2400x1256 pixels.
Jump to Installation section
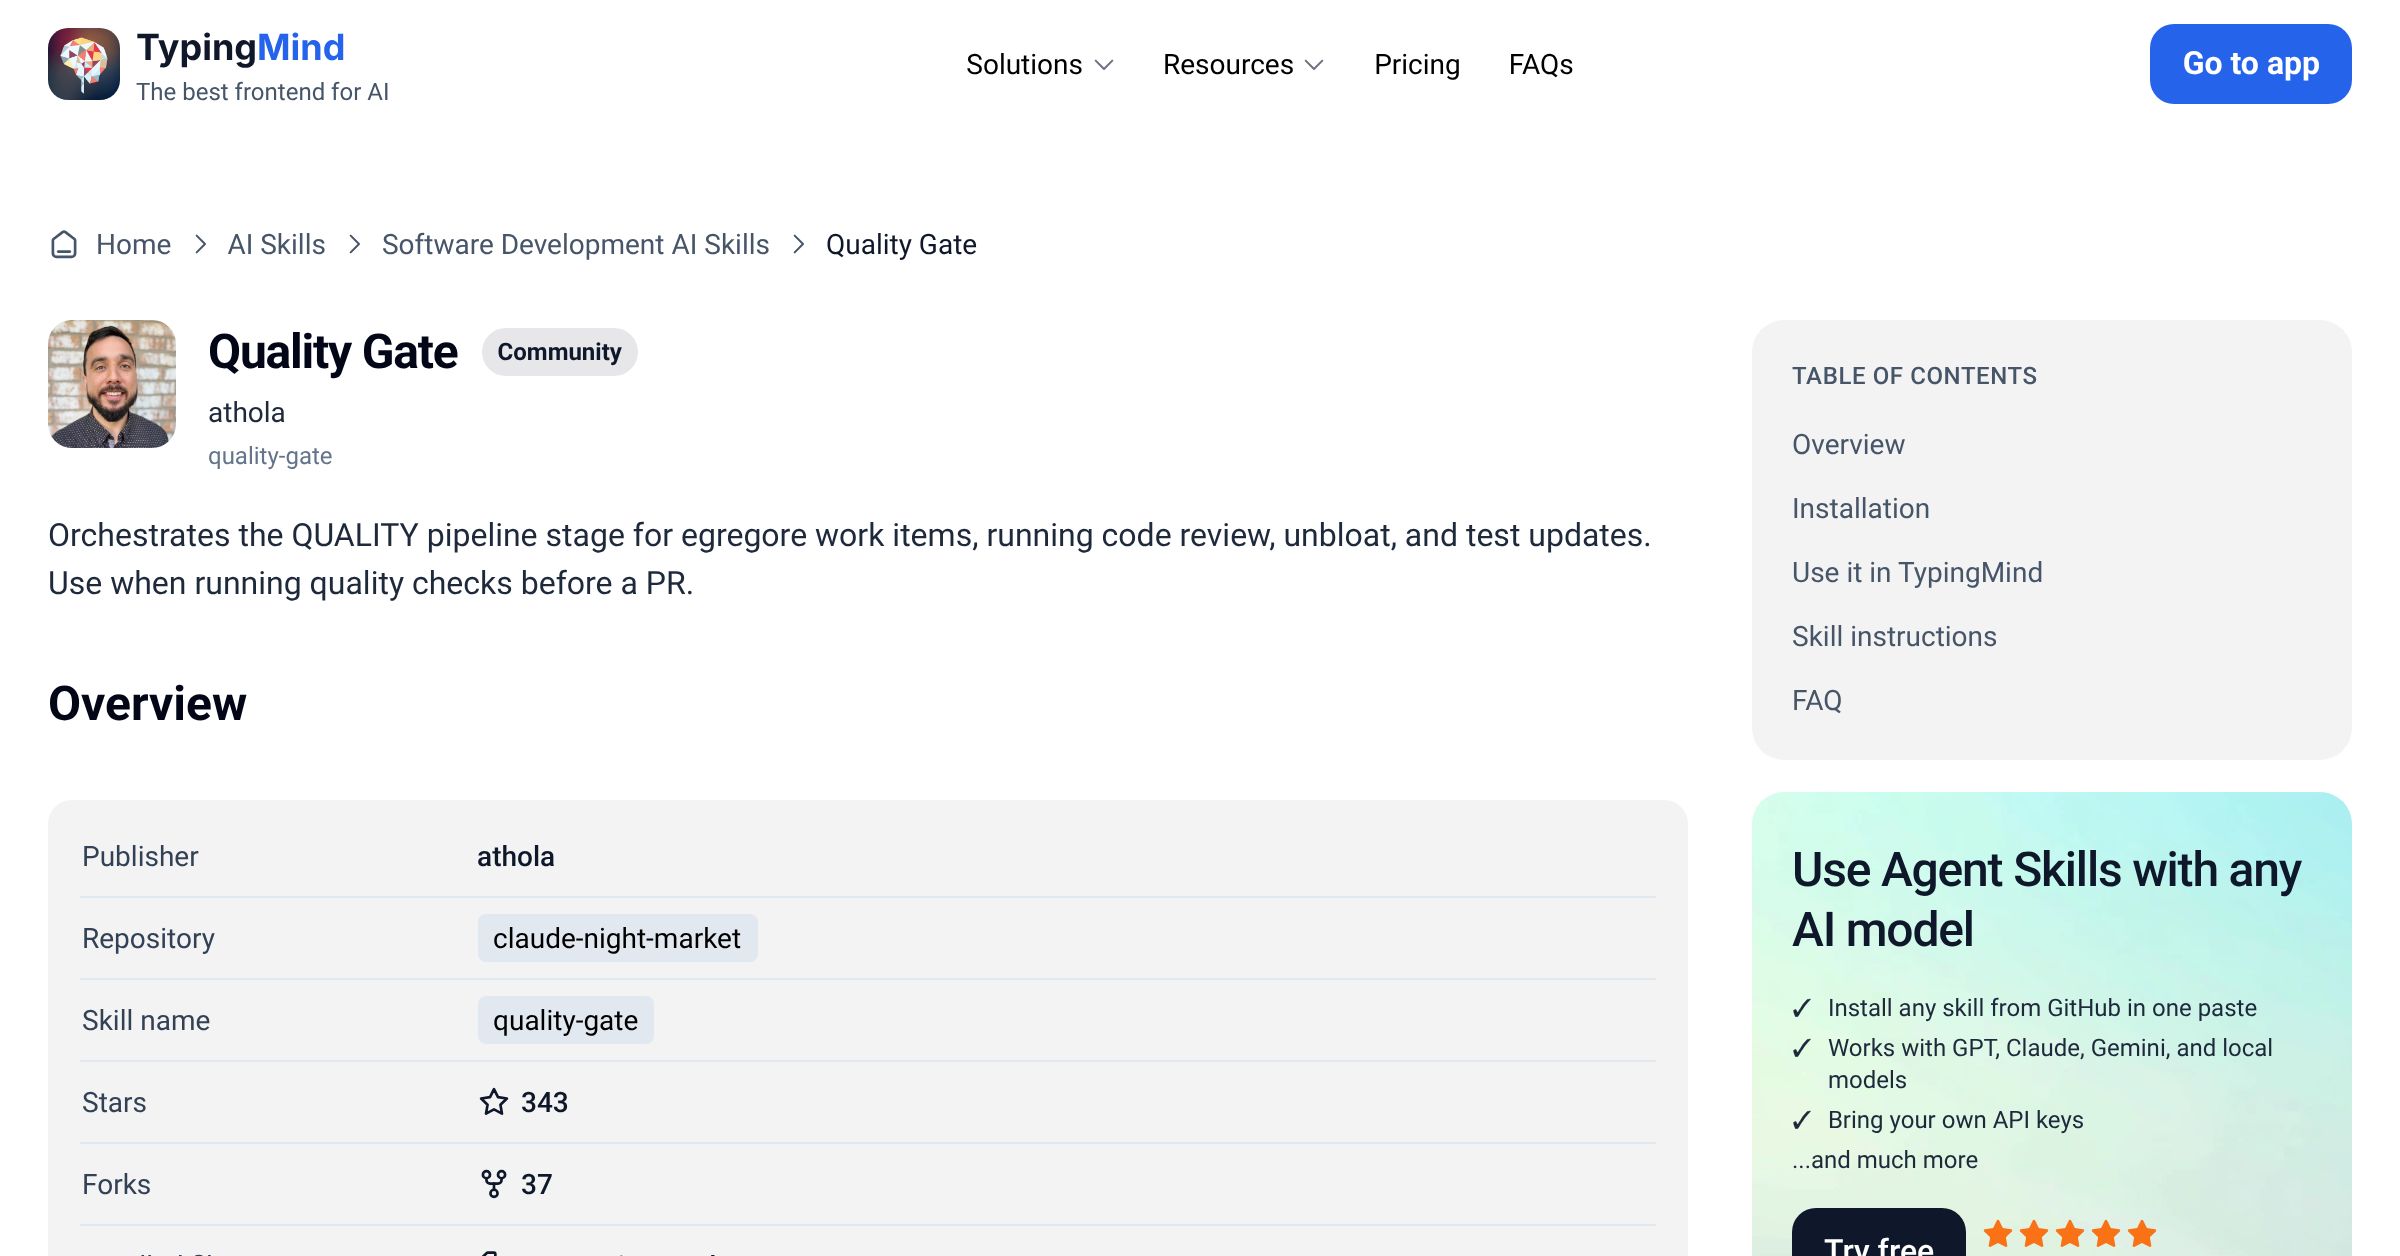[x=1861, y=508]
